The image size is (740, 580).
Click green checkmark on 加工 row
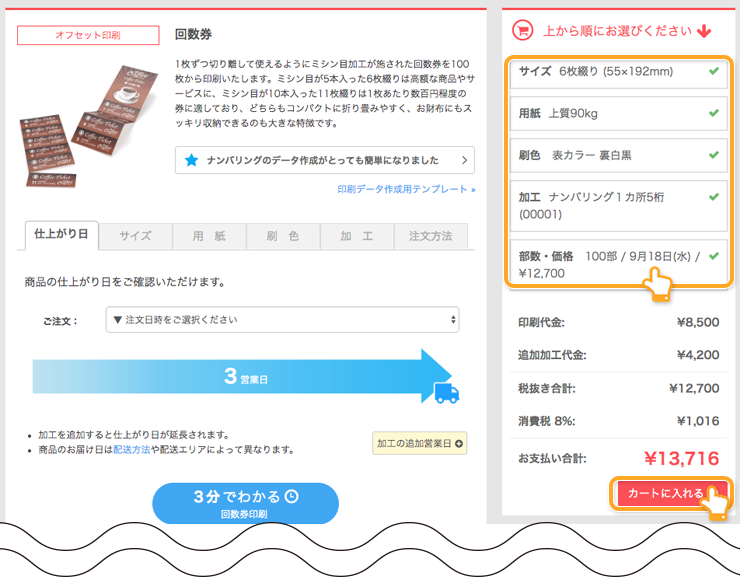point(714,196)
